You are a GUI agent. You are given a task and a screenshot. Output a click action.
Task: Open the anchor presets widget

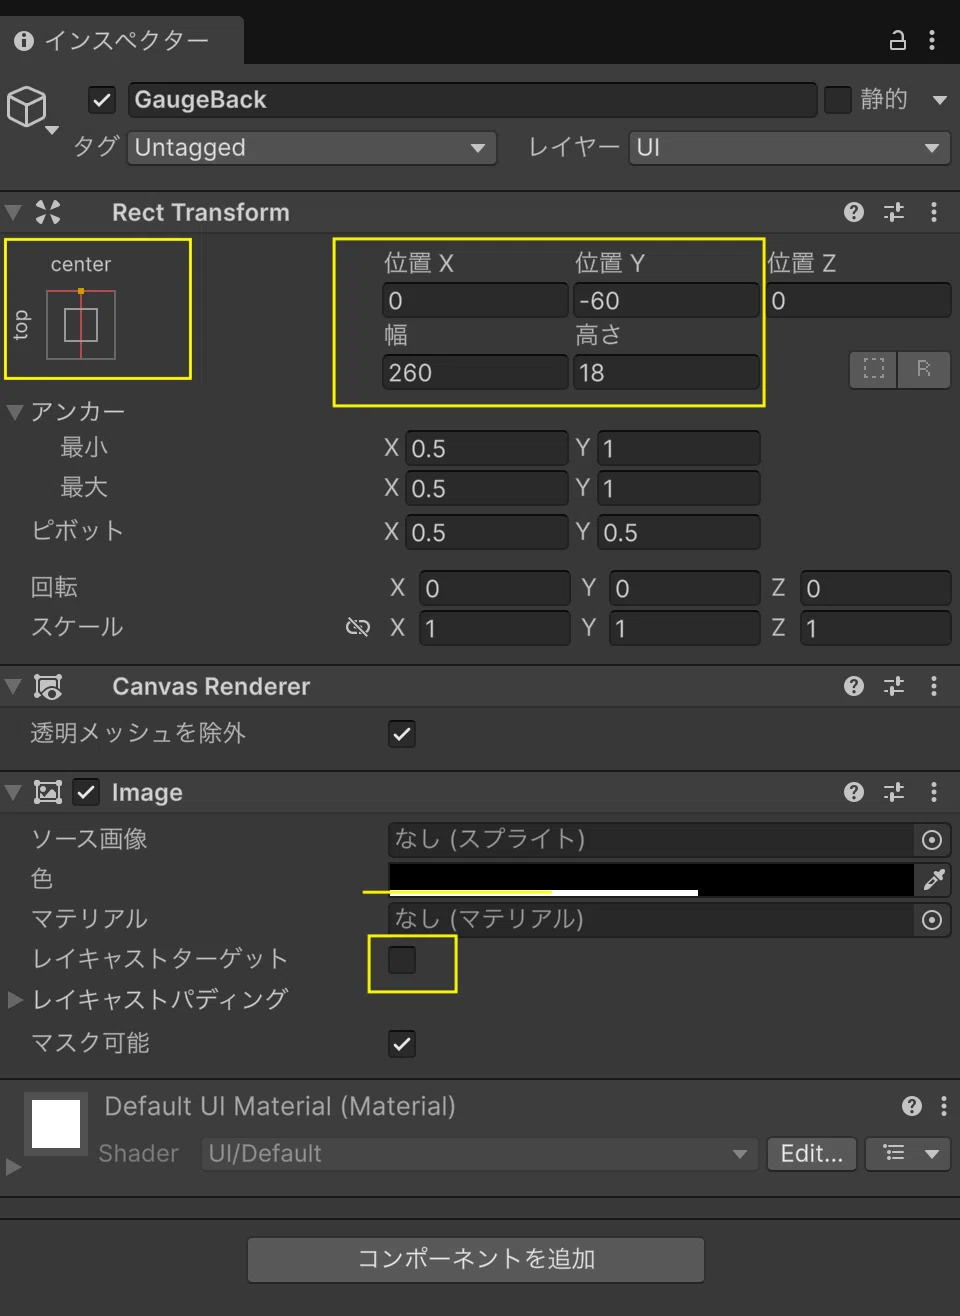(81, 325)
